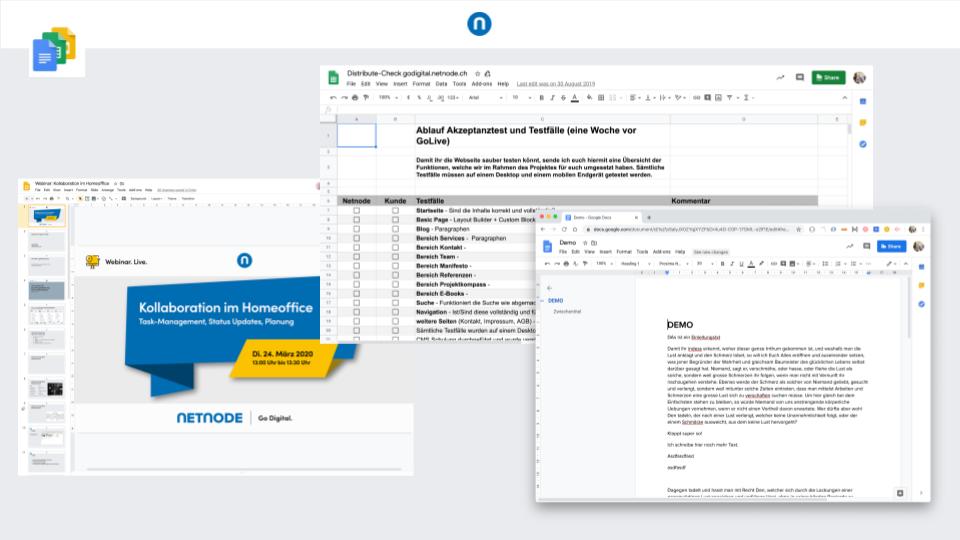This screenshot has width=960, height=540.
Task: Click the green Share button in Sheets
Action: 827,77
